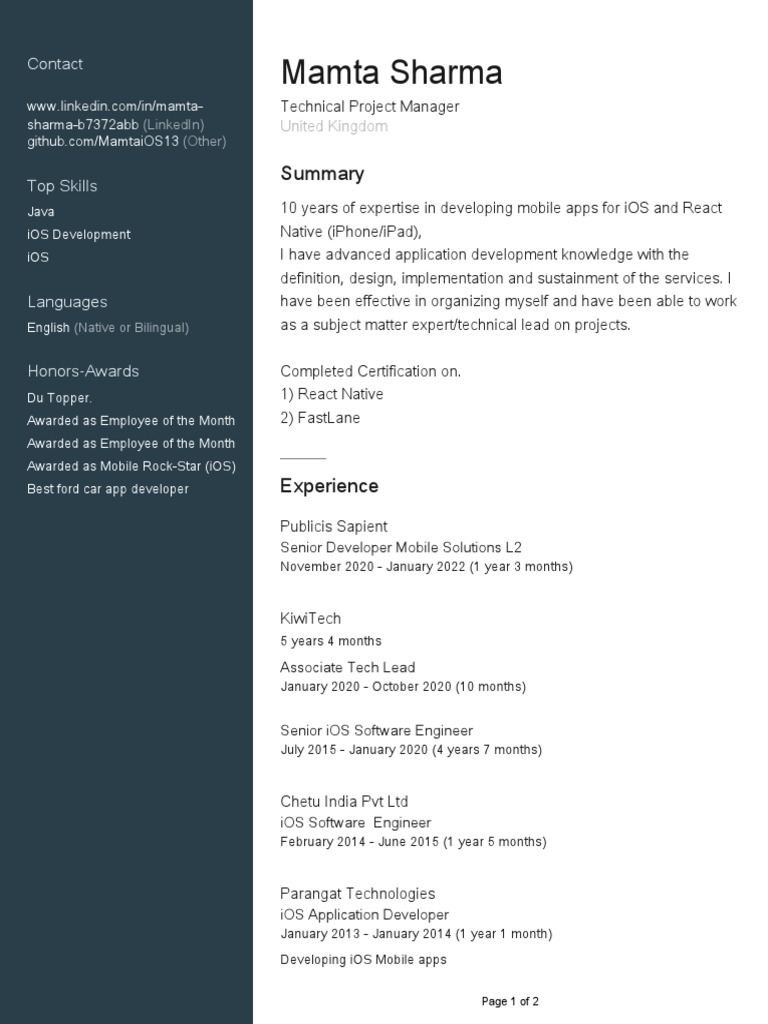Select the Du Topper award

click(x=59, y=398)
